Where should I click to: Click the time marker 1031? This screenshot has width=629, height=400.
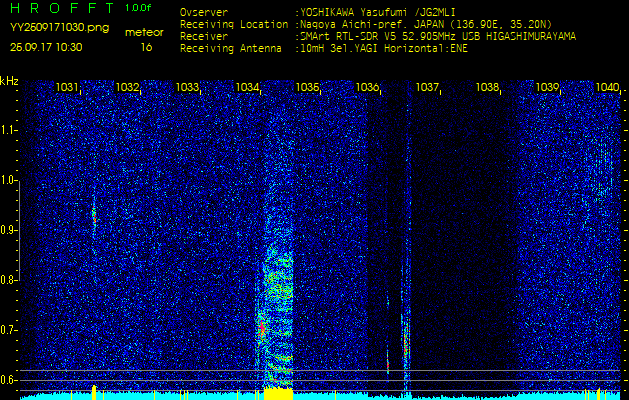point(67,87)
